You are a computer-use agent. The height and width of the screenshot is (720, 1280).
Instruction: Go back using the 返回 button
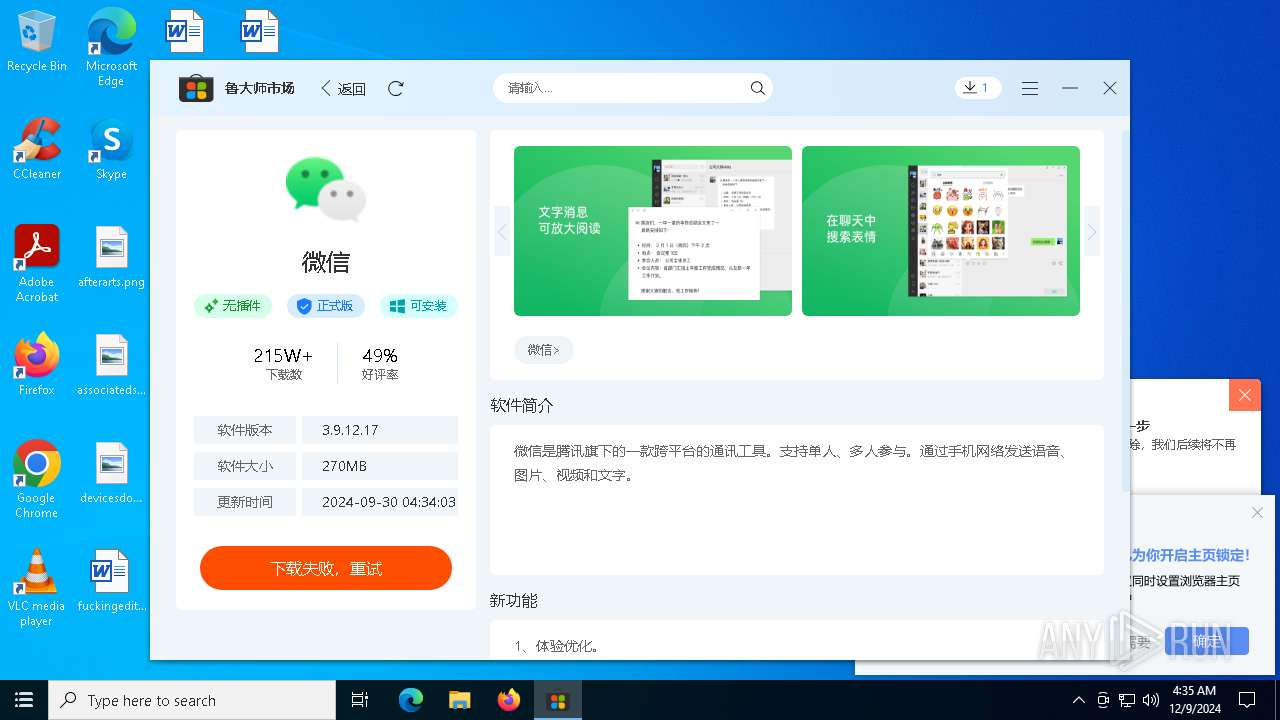(343, 88)
